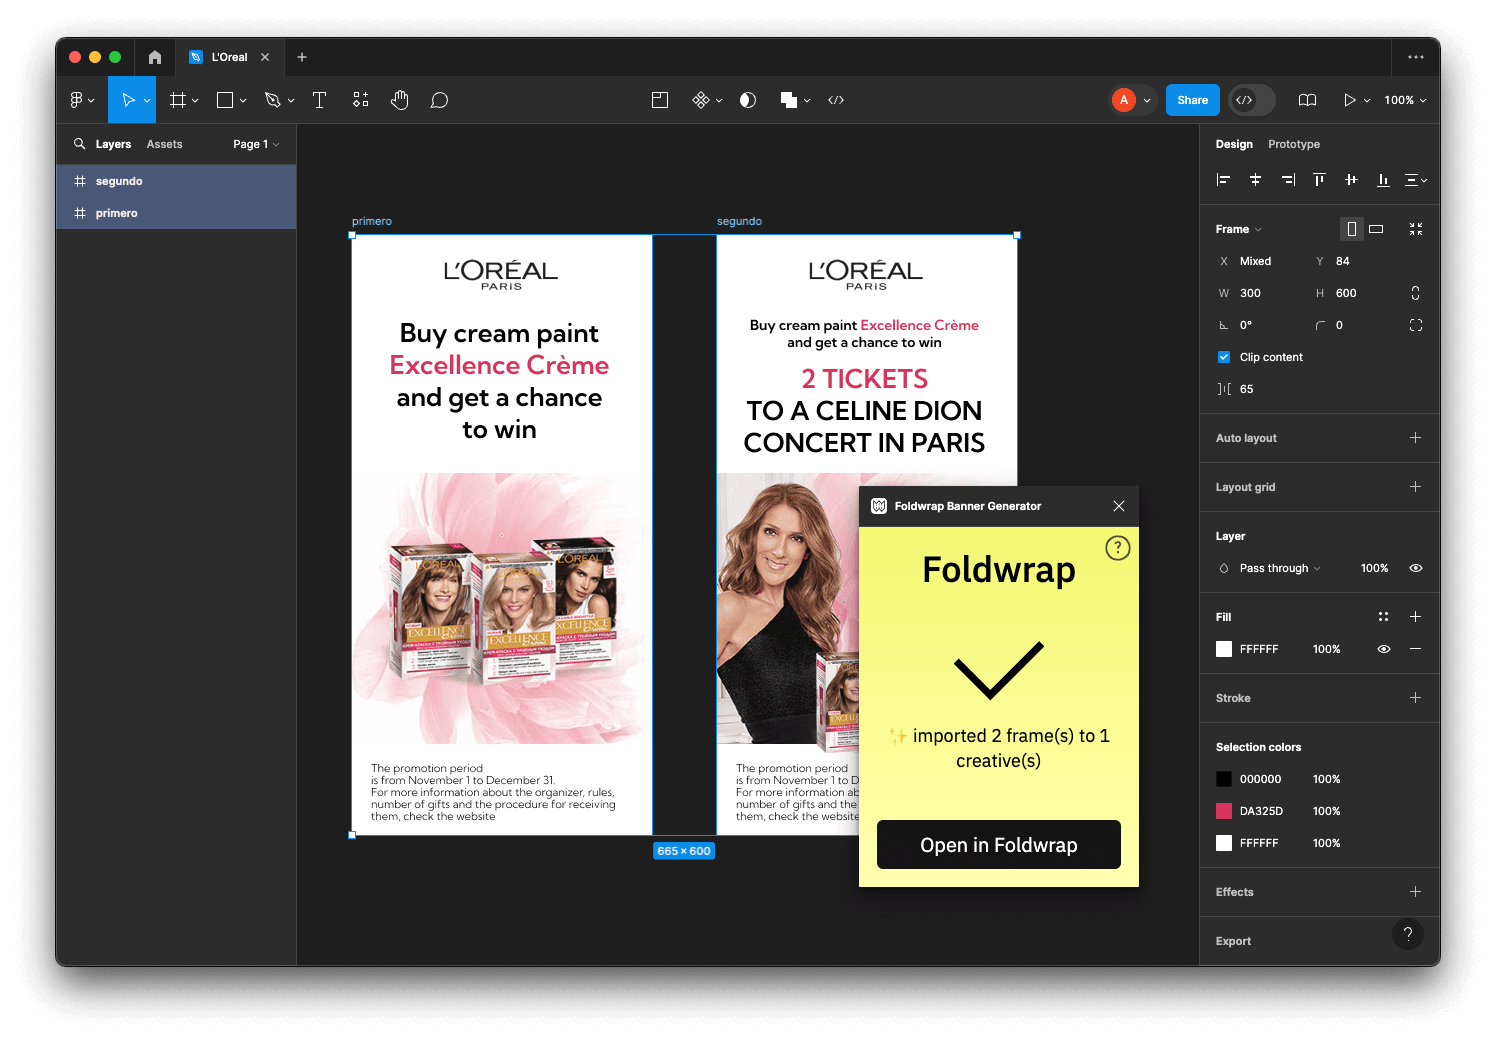This screenshot has width=1496, height=1040.
Task: Open zoom 100% dropdown
Action: point(1405,100)
